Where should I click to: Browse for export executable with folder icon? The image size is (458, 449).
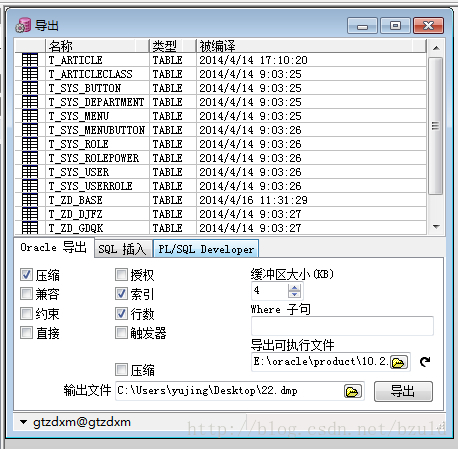pyautogui.click(x=399, y=362)
